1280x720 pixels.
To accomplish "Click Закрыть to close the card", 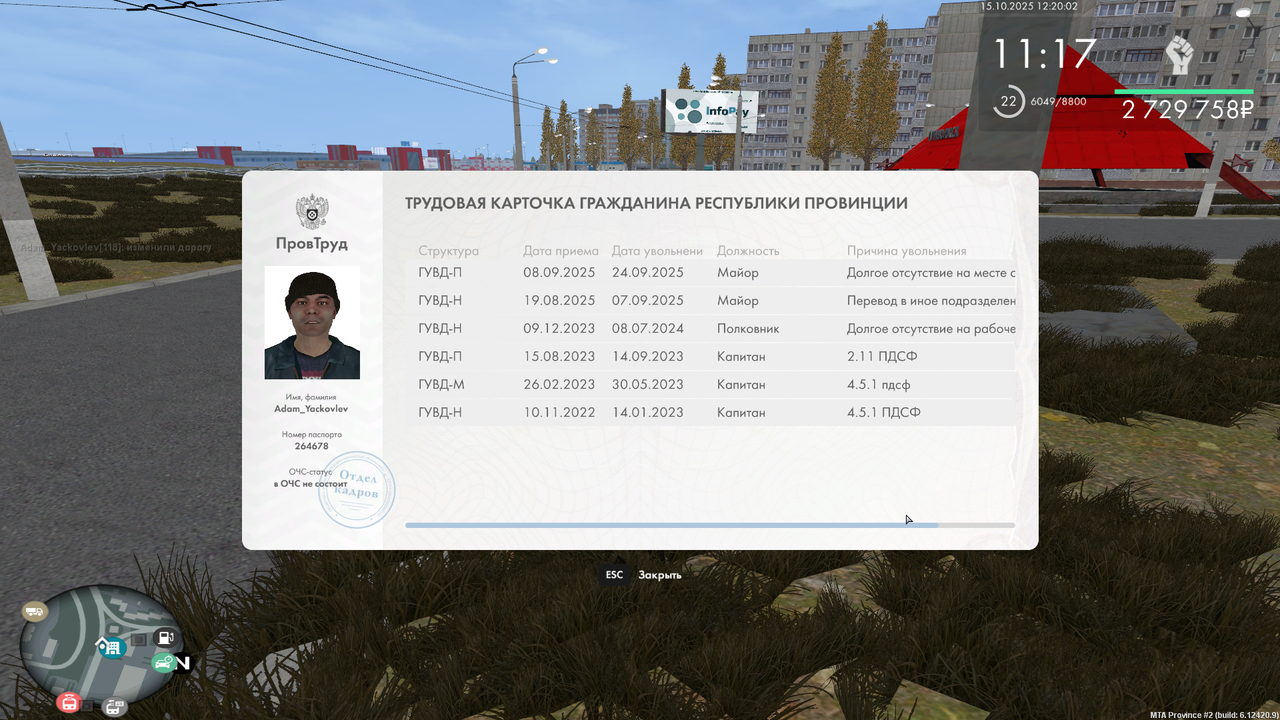I will pos(660,575).
